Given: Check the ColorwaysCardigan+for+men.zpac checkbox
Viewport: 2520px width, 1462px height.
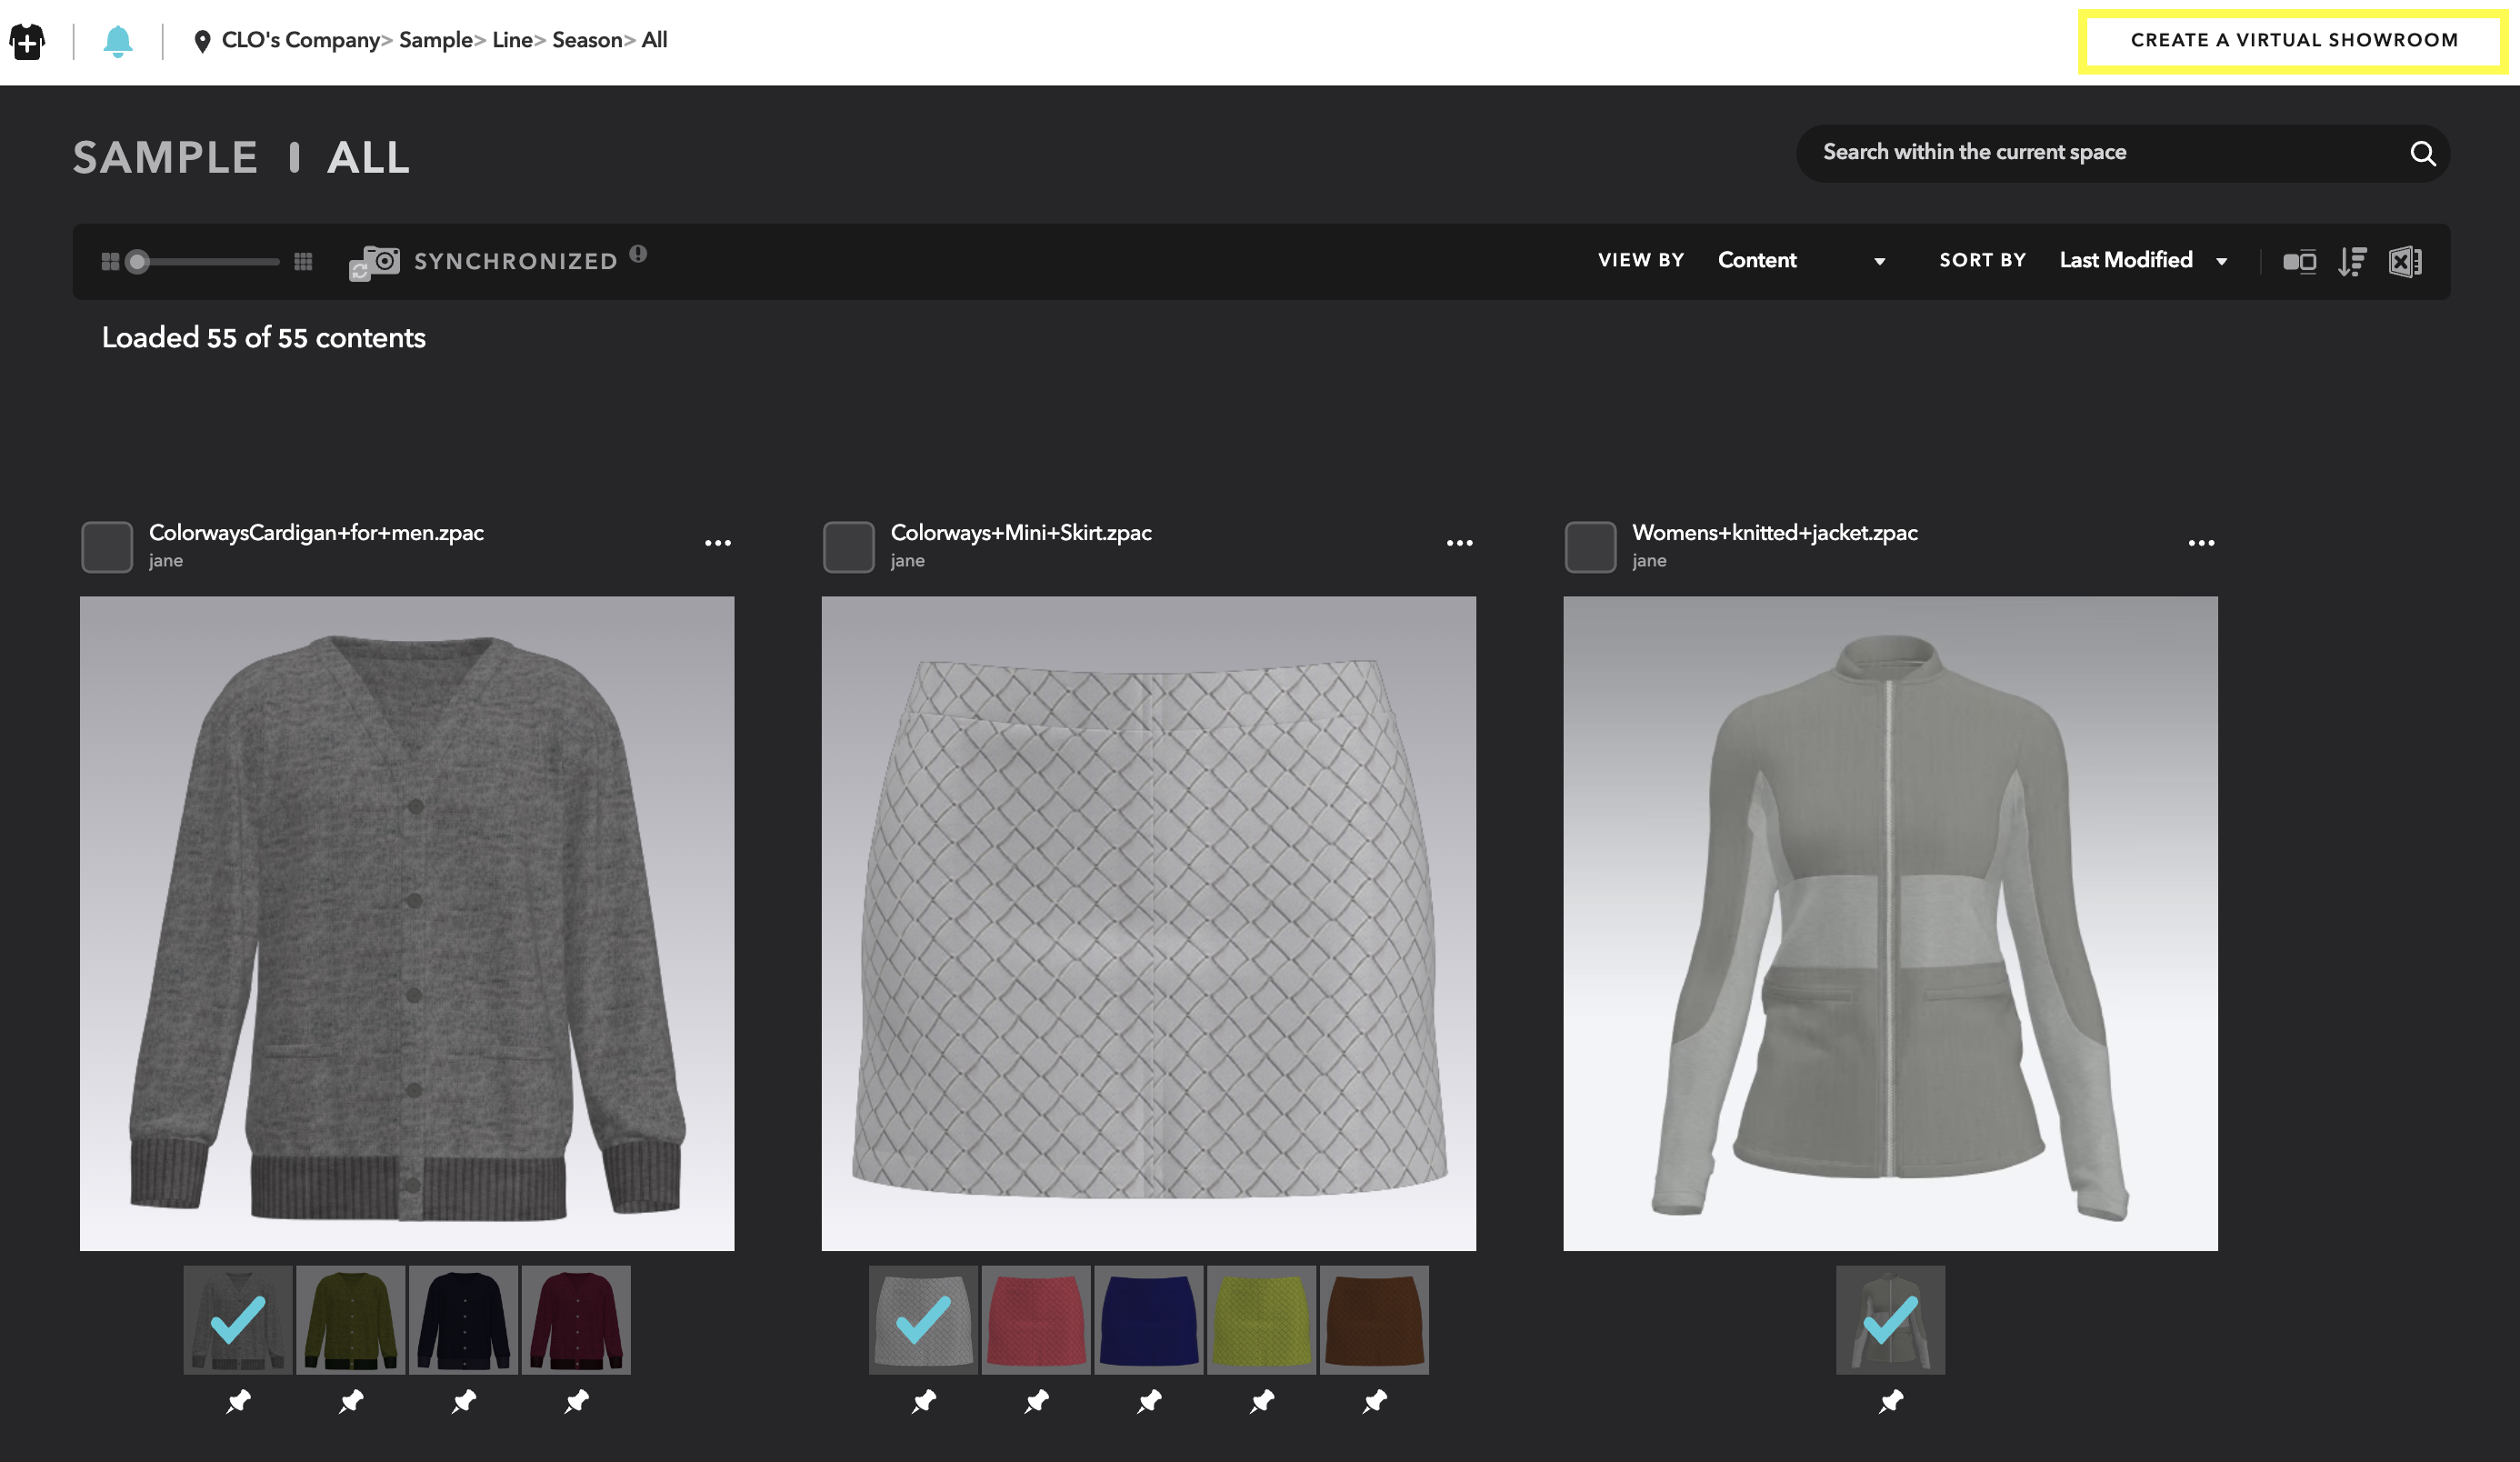Looking at the screenshot, I should [107, 547].
